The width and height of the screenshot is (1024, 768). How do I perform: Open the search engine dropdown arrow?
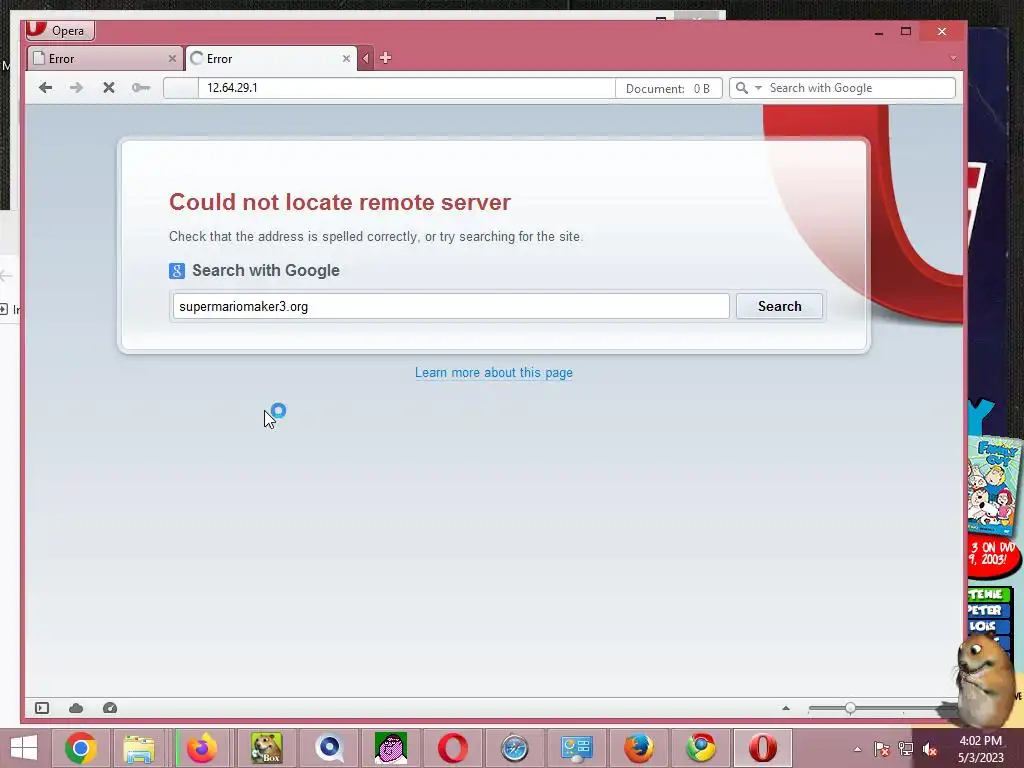[x=758, y=88]
